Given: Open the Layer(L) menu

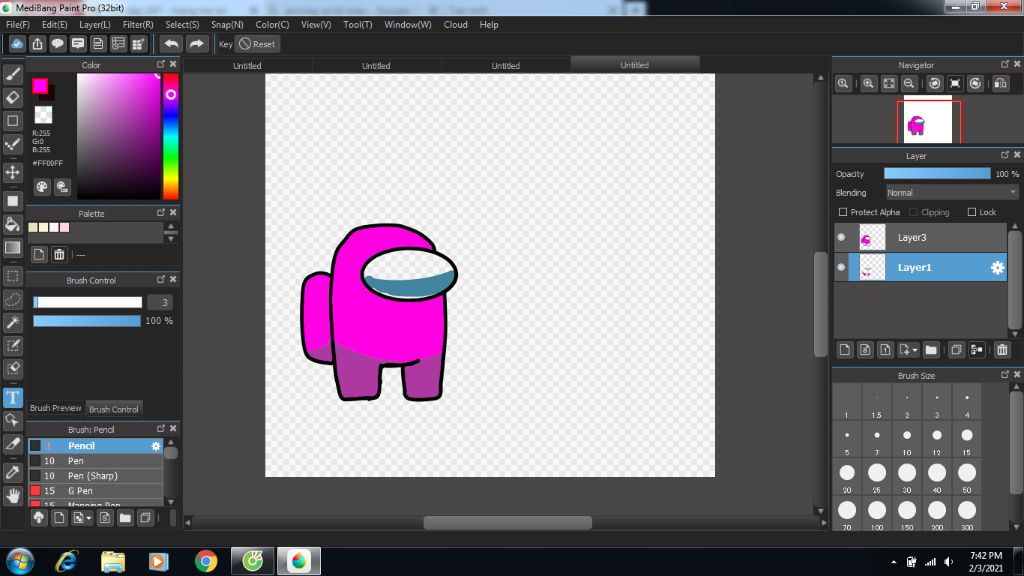Looking at the screenshot, I should pos(95,25).
